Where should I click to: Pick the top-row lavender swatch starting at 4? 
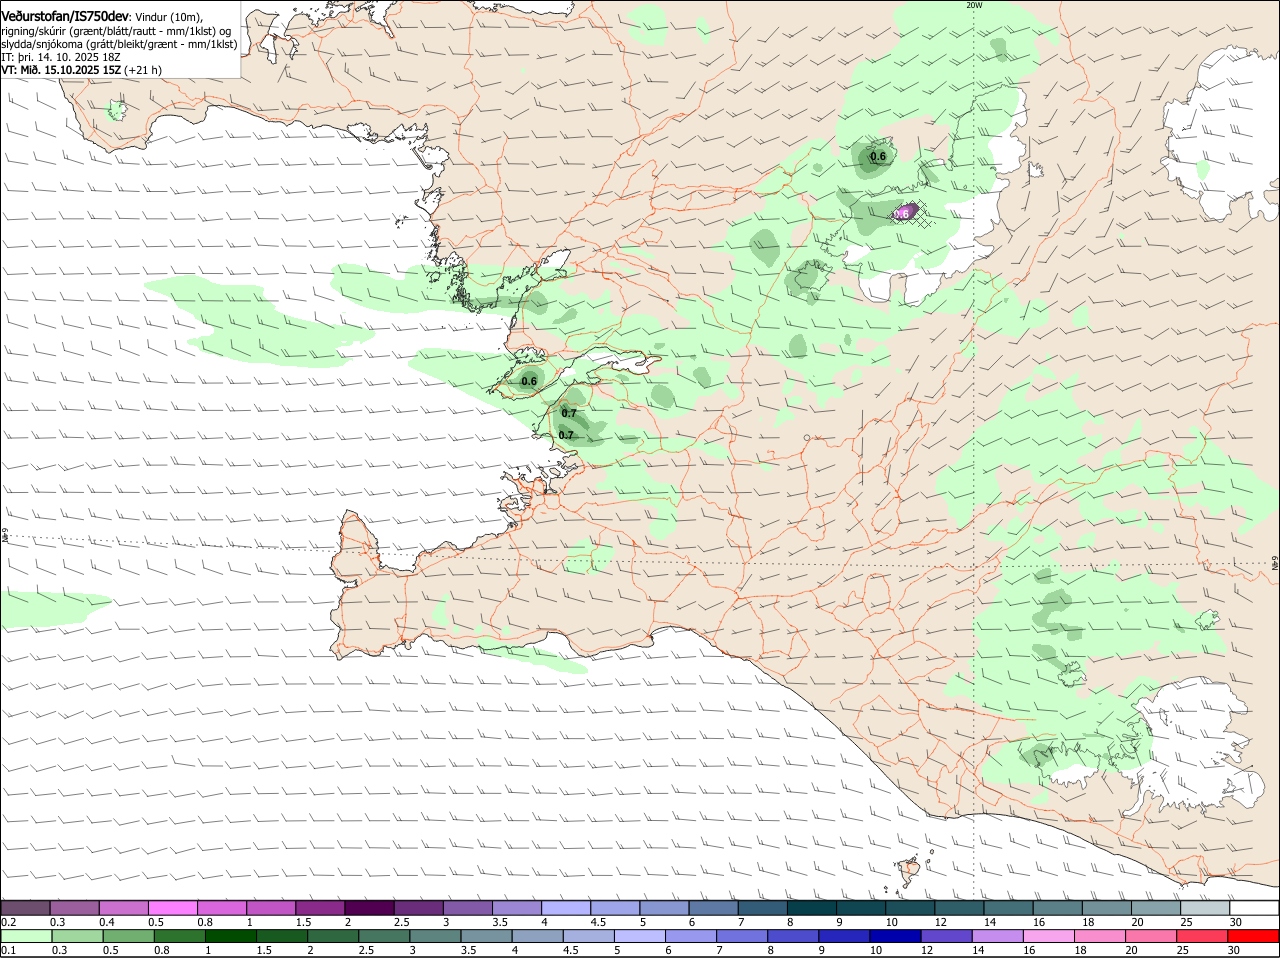(566, 908)
